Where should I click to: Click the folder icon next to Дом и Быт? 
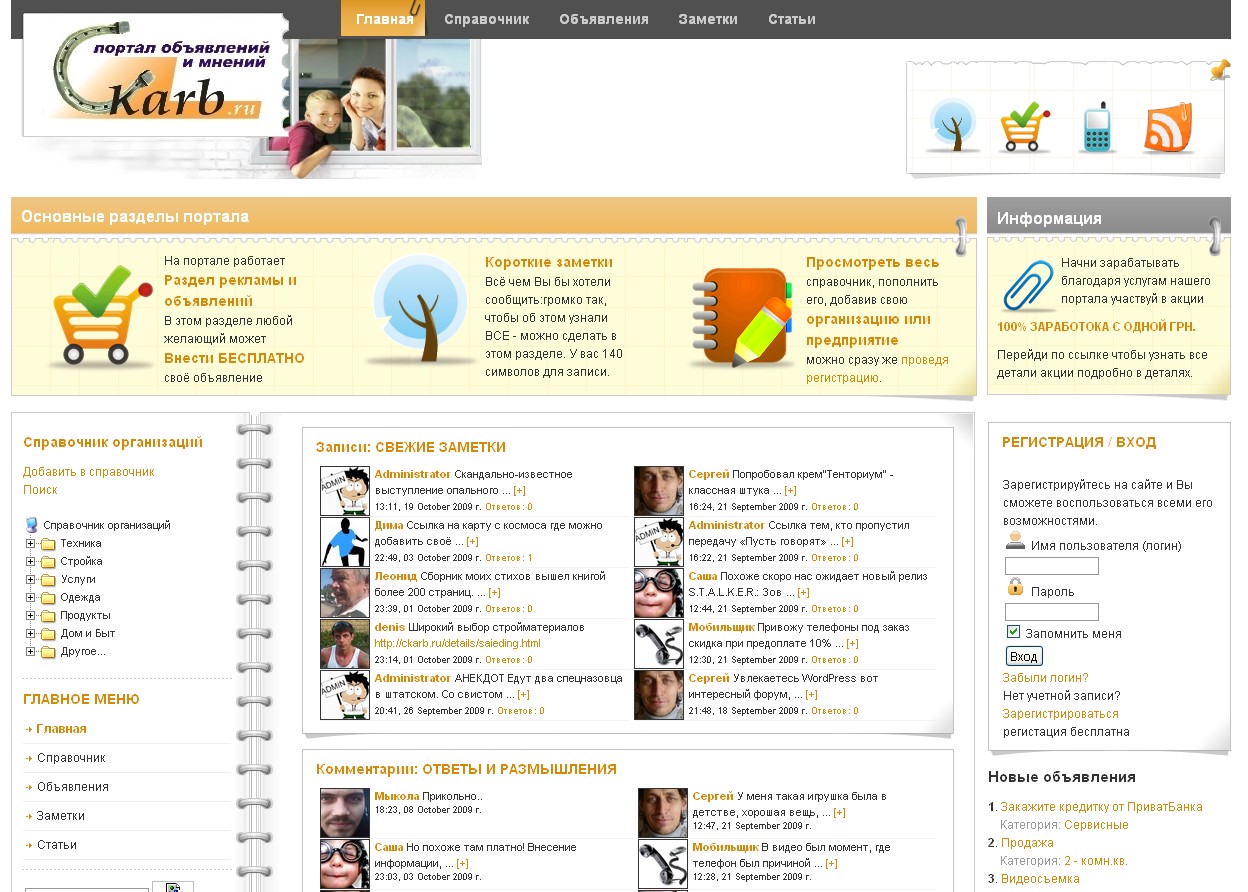coord(48,634)
